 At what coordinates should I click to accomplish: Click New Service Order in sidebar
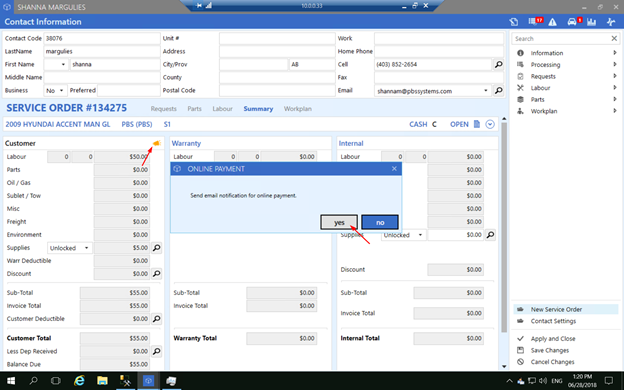[x=566, y=309]
